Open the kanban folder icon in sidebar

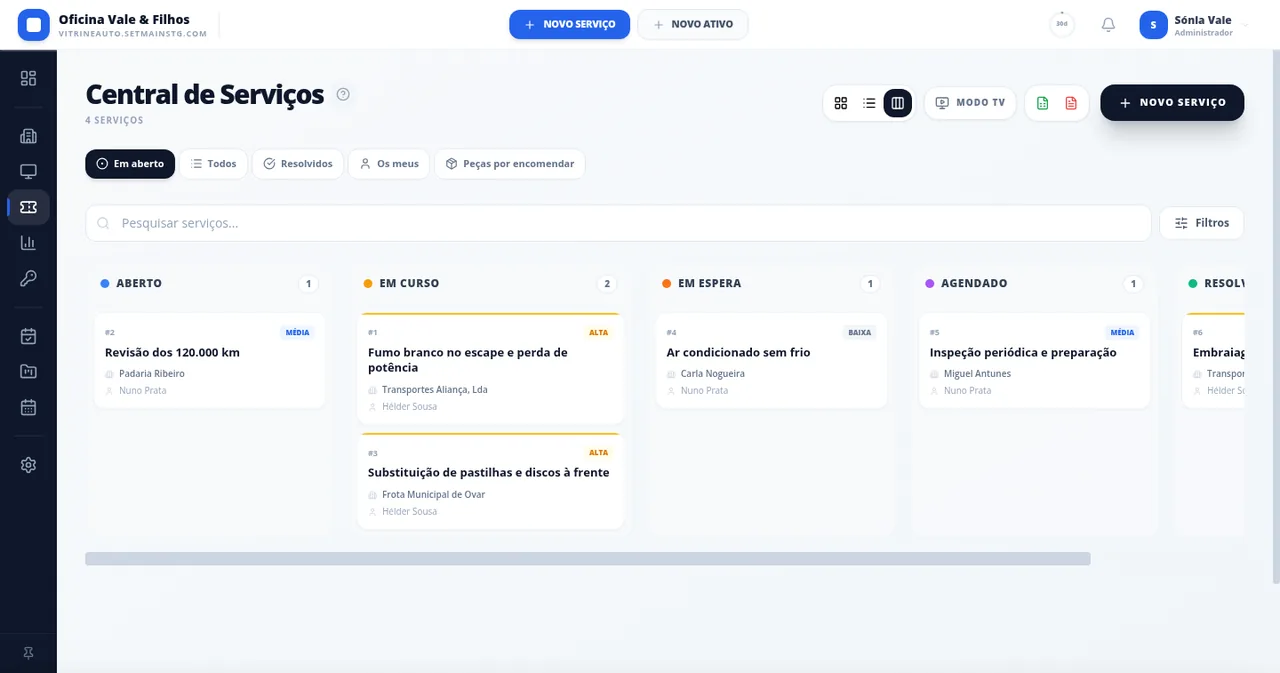28,372
